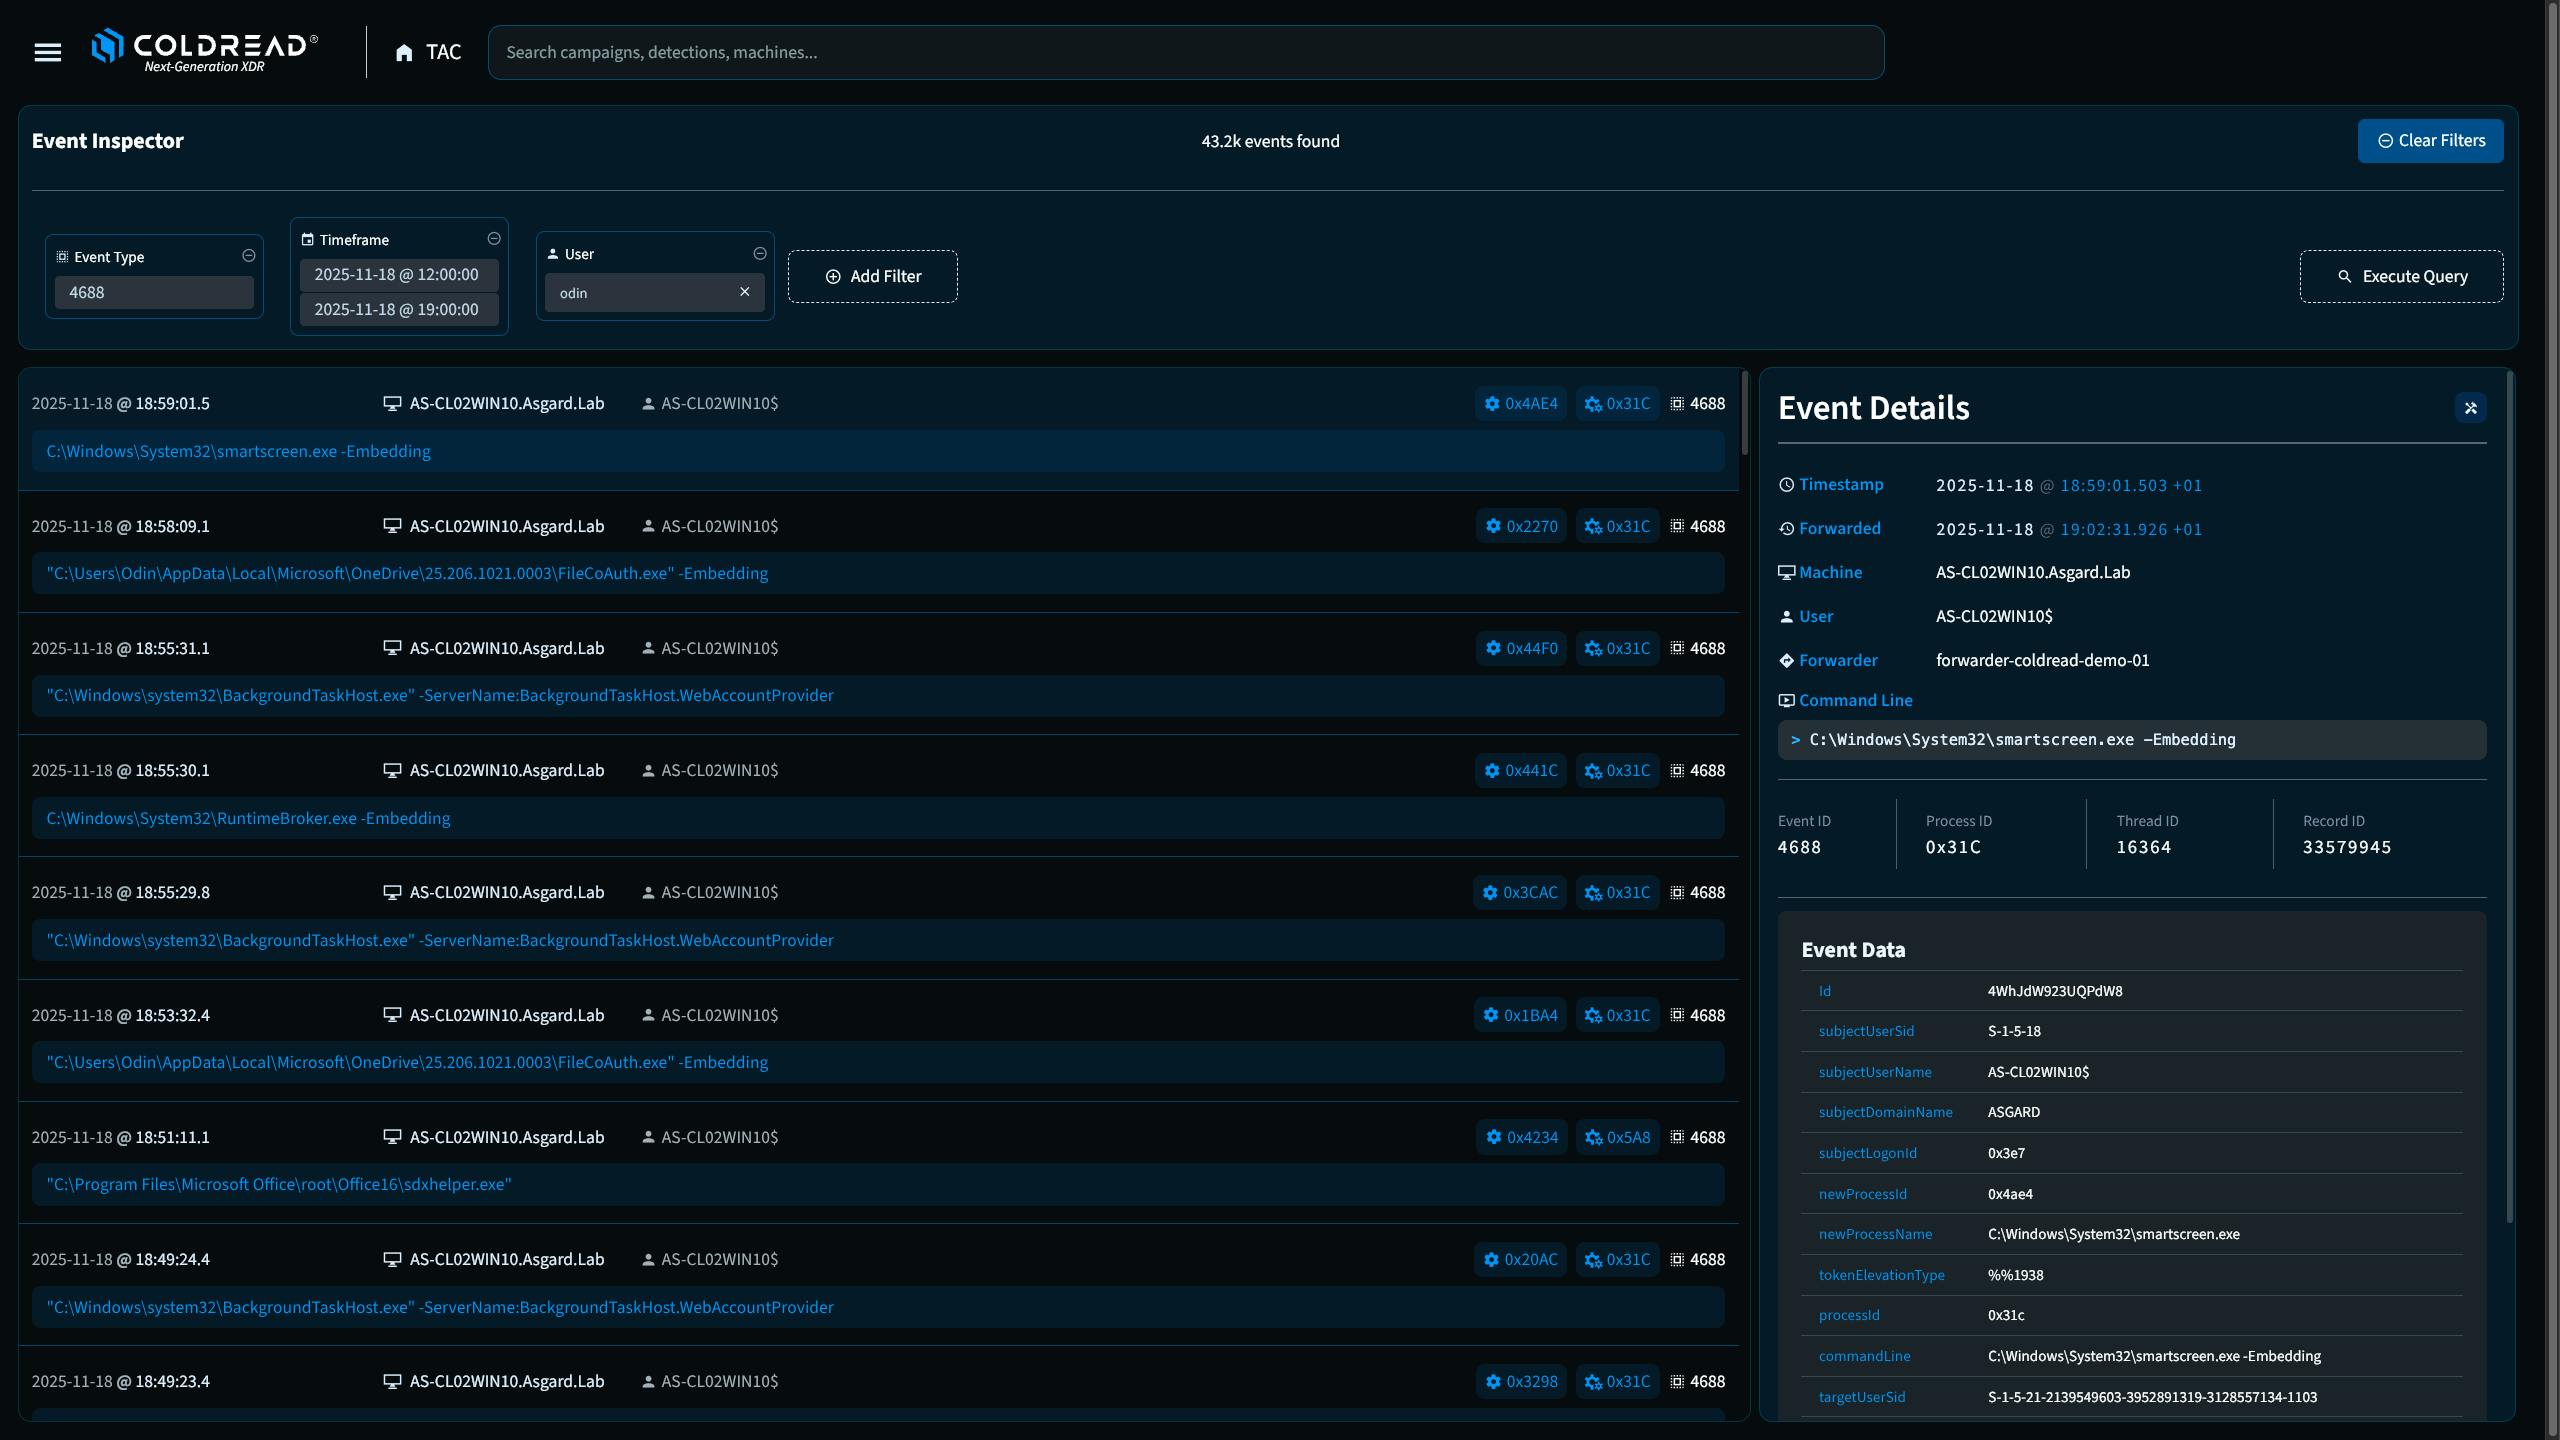
Task: Remove the Timeframe filter
Action: click(x=493, y=239)
